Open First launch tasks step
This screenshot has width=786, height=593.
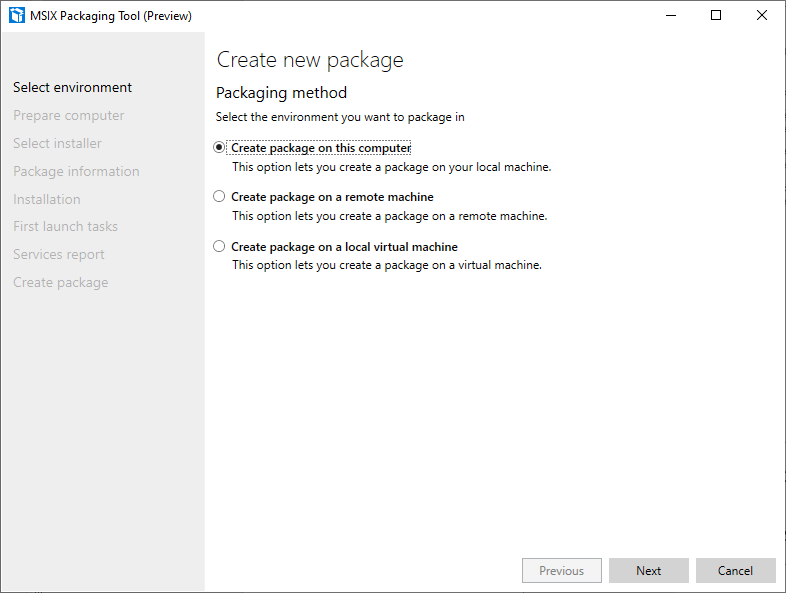tap(65, 226)
